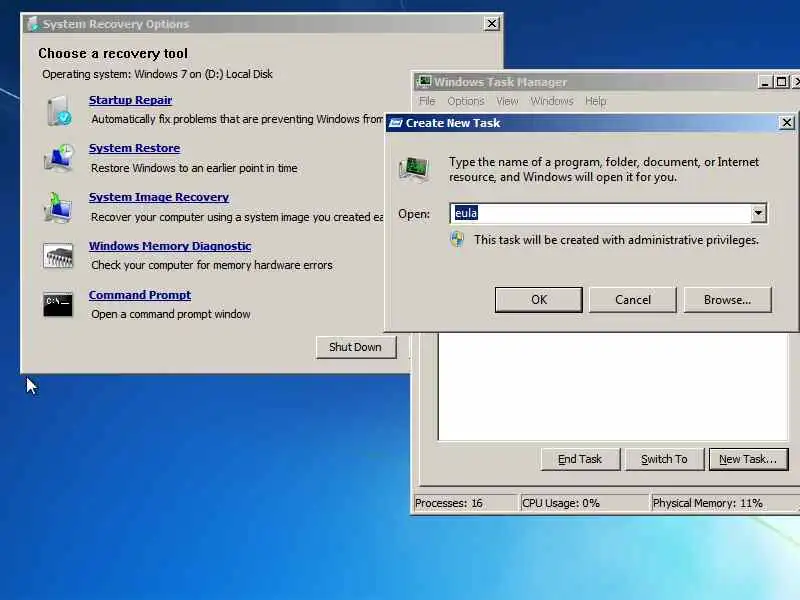This screenshot has width=800, height=600.
Task: Click the run program computer icon in dialog
Action: [413, 169]
